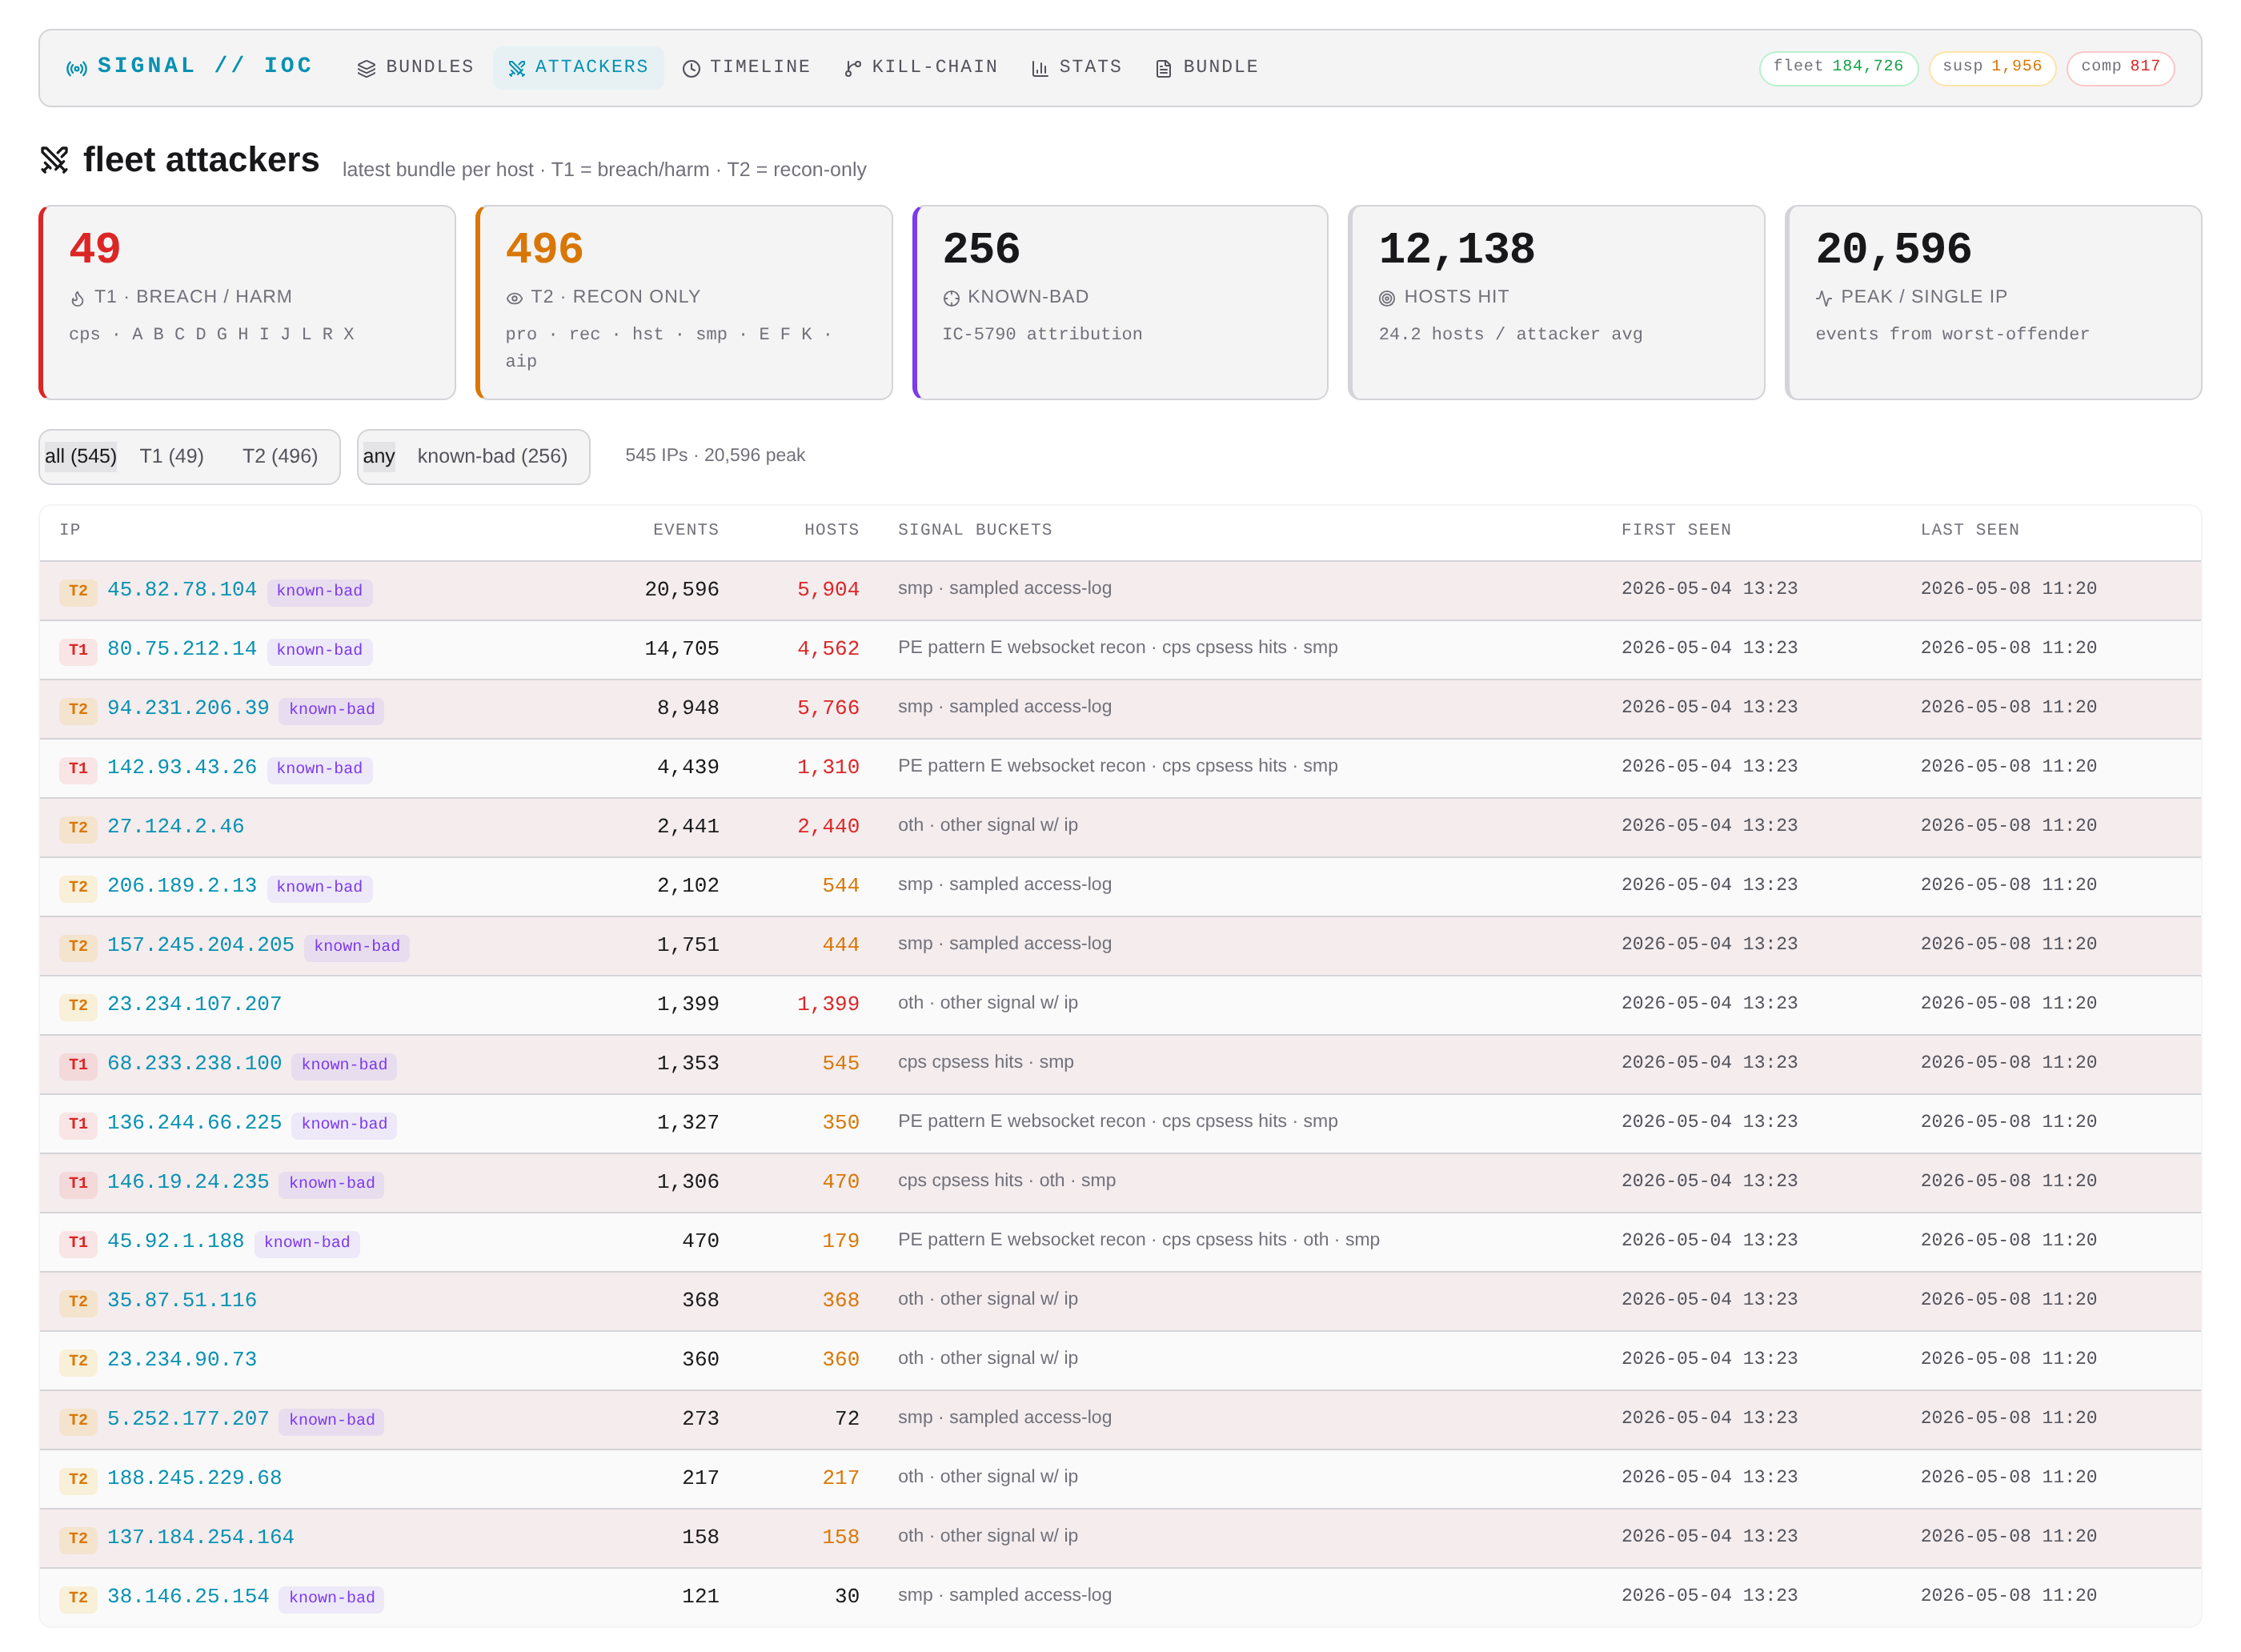Screen dimensions: 2241x1652
Task: View IP 5.252.177.207
Action: (188, 1418)
